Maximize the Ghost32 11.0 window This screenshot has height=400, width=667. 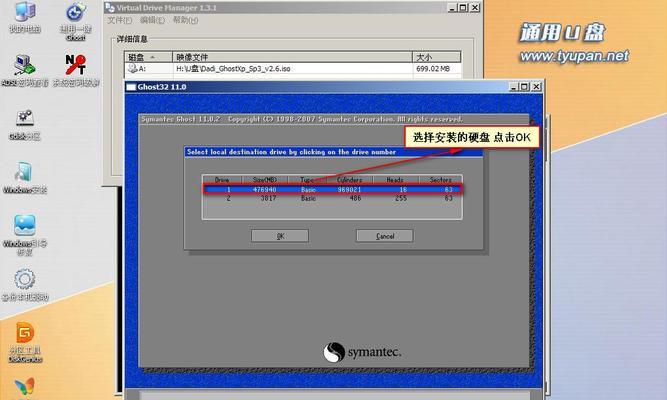pos(524,87)
